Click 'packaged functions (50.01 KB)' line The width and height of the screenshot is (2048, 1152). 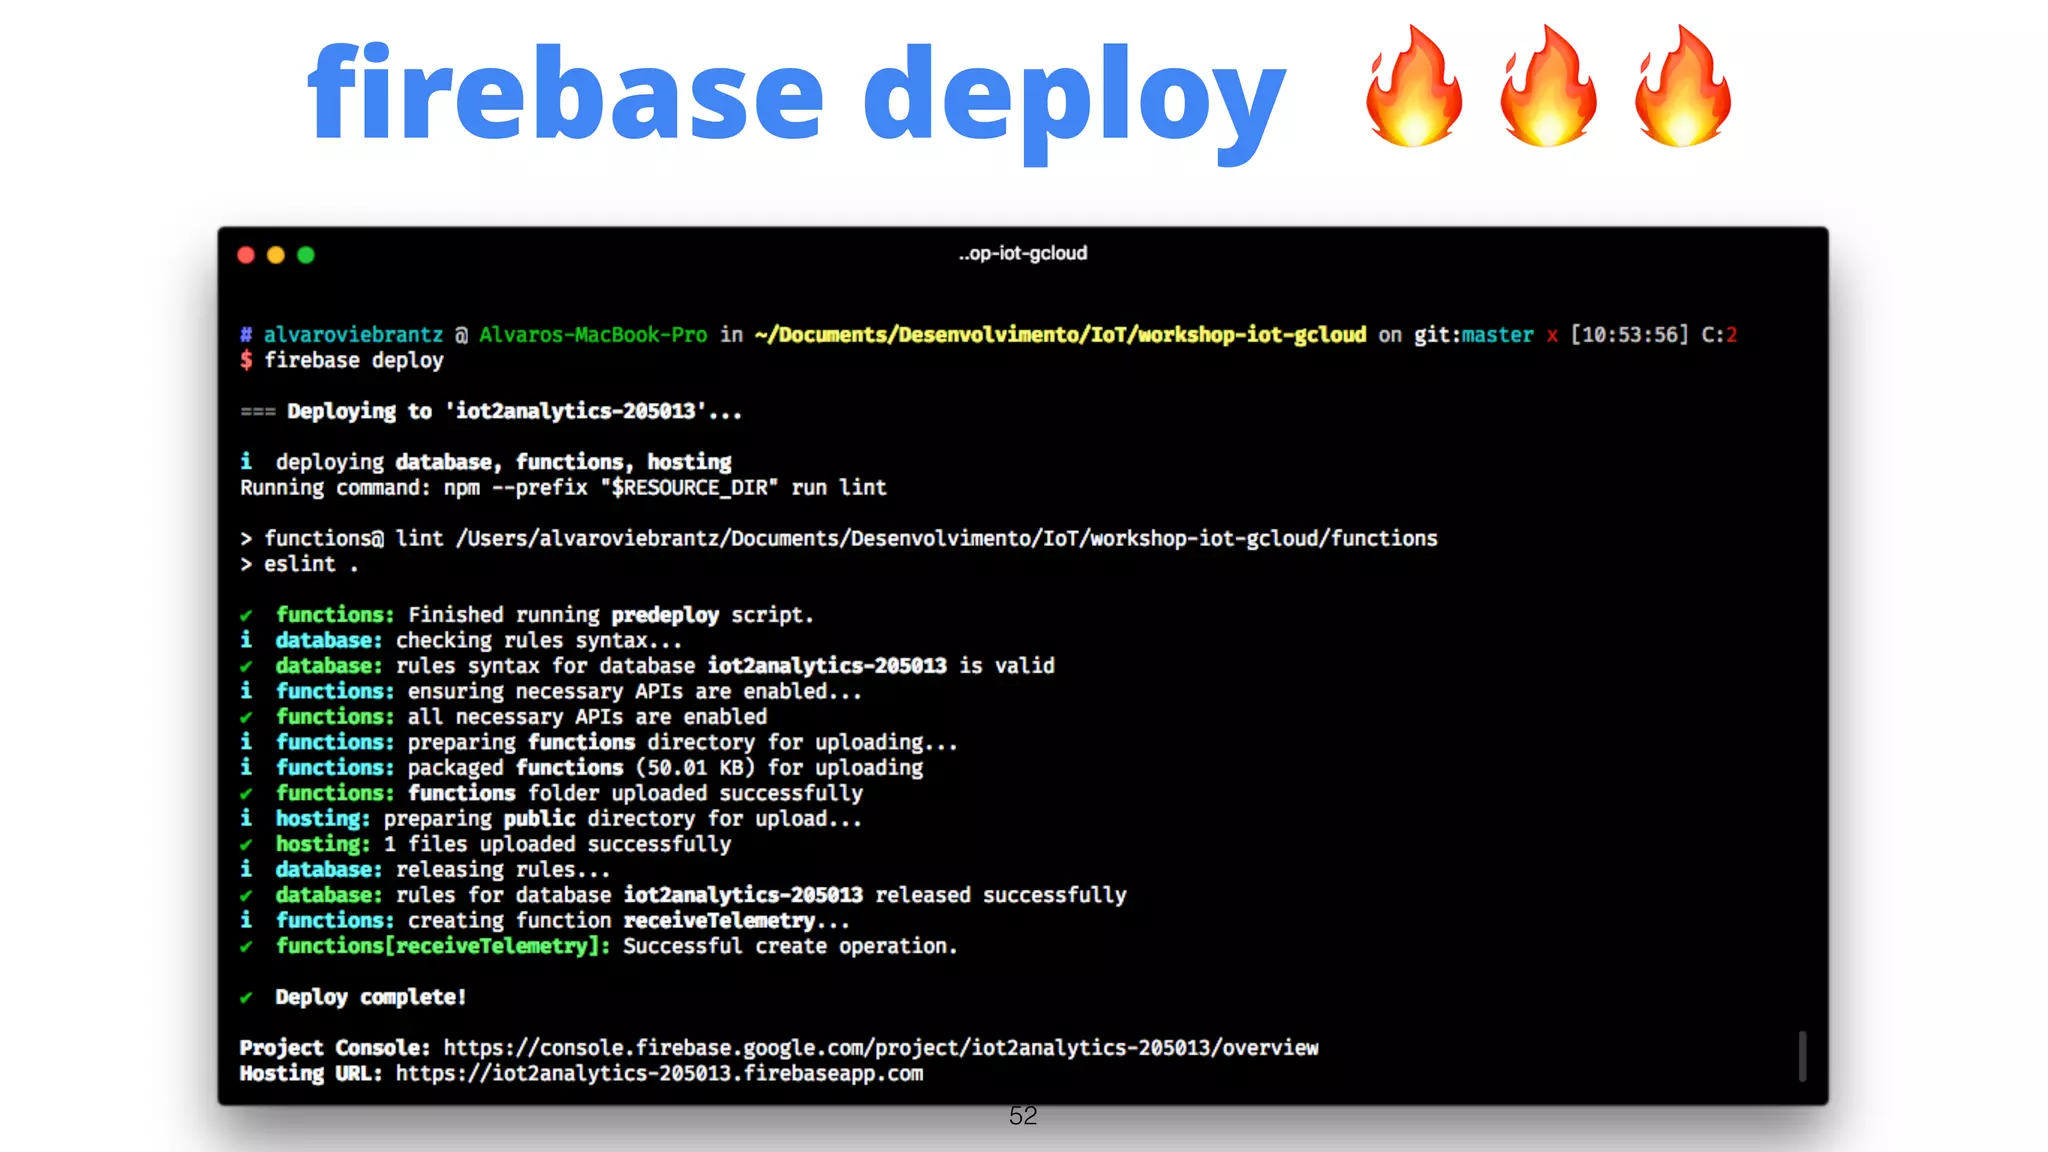click(582, 768)
